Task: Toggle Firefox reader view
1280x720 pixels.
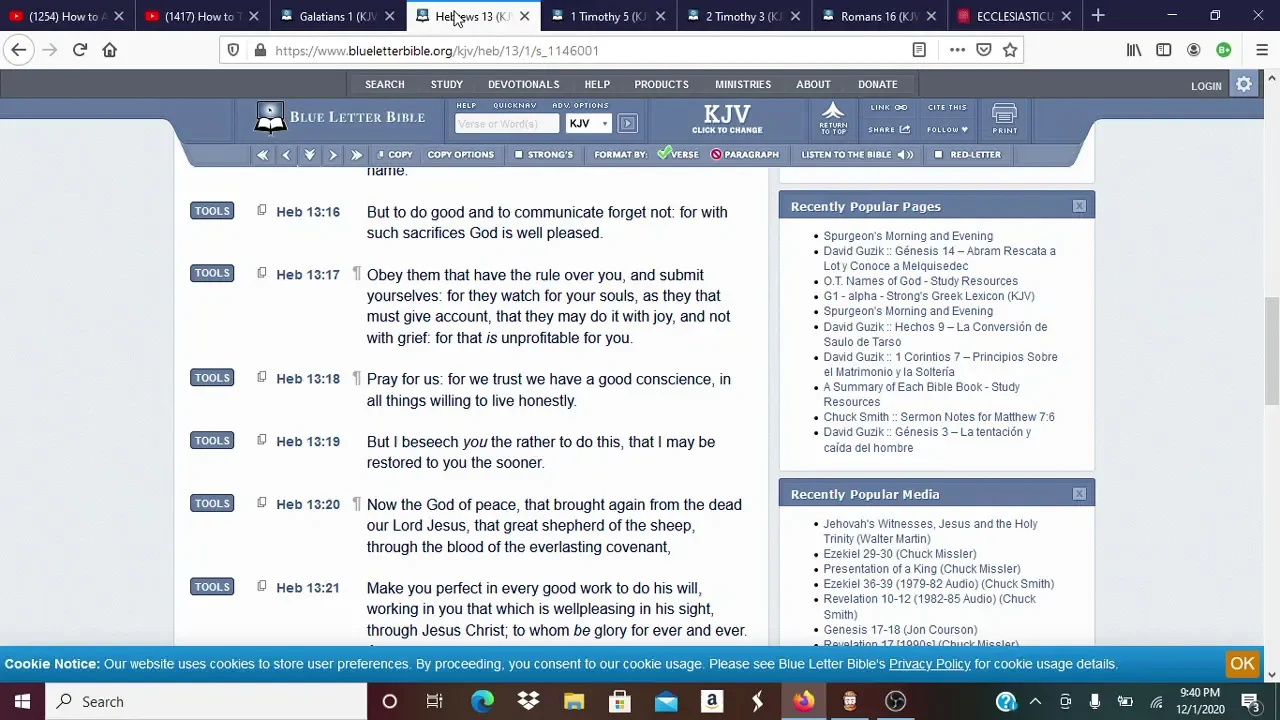Action: click(x=919, y=50)
